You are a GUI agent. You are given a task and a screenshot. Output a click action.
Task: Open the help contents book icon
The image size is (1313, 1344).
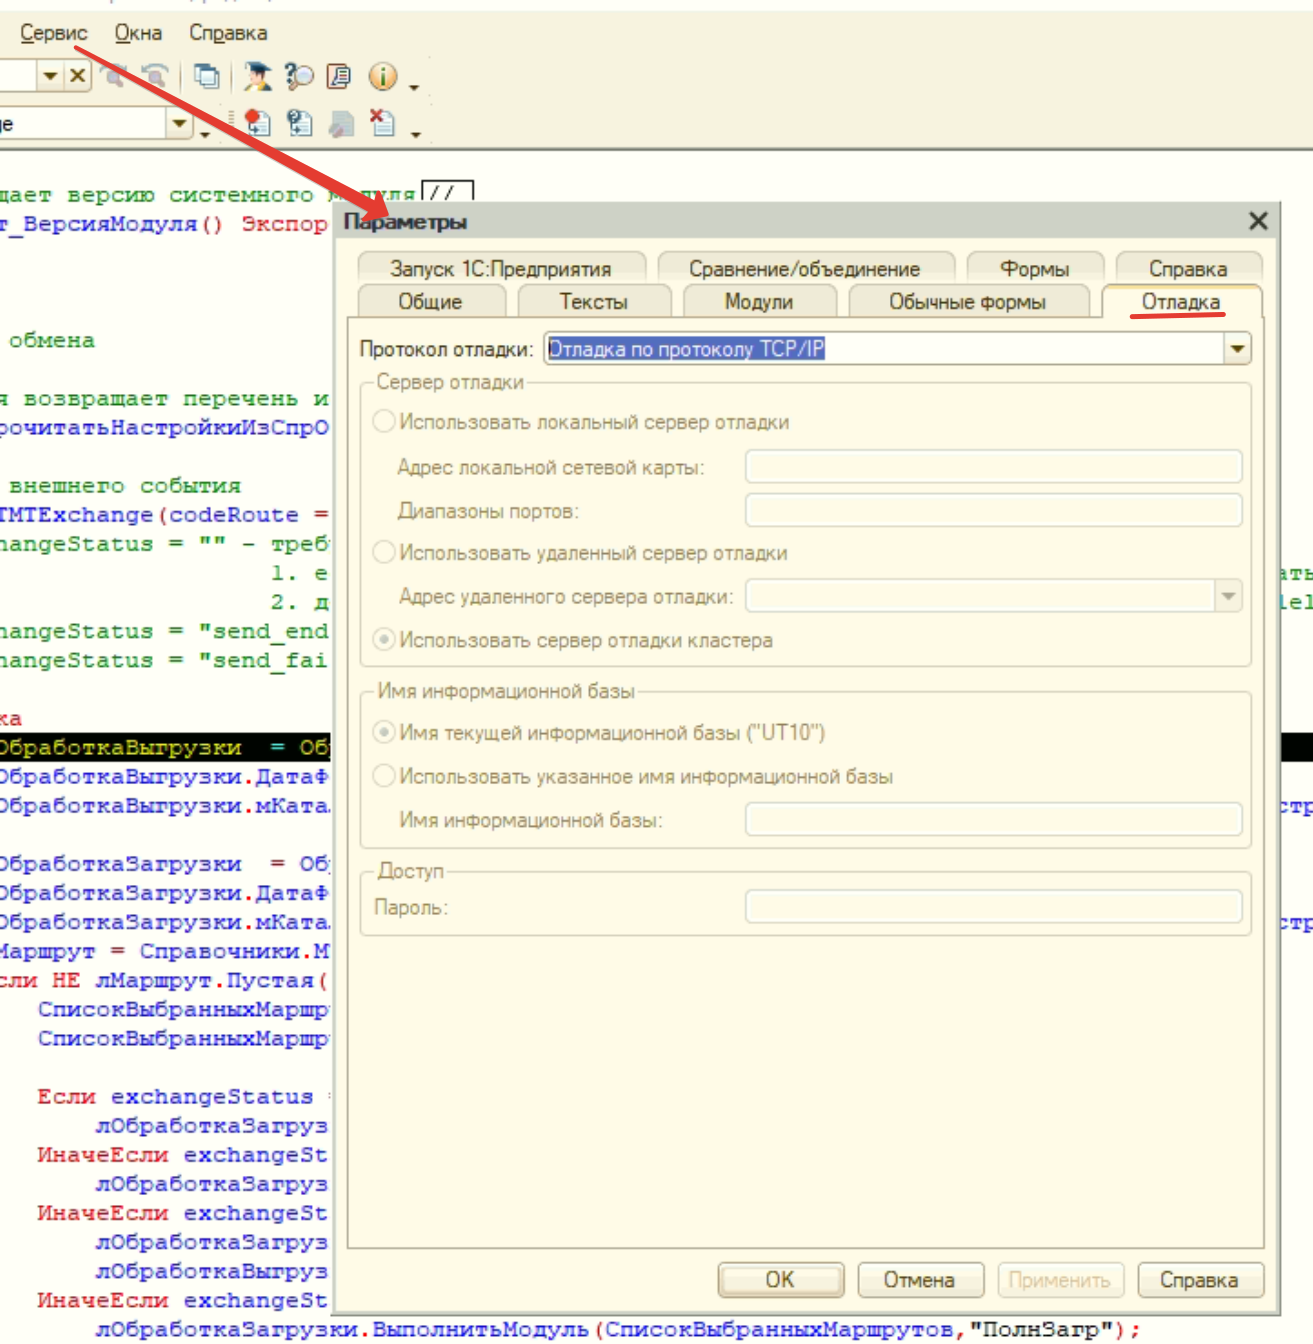pos(339,76)
